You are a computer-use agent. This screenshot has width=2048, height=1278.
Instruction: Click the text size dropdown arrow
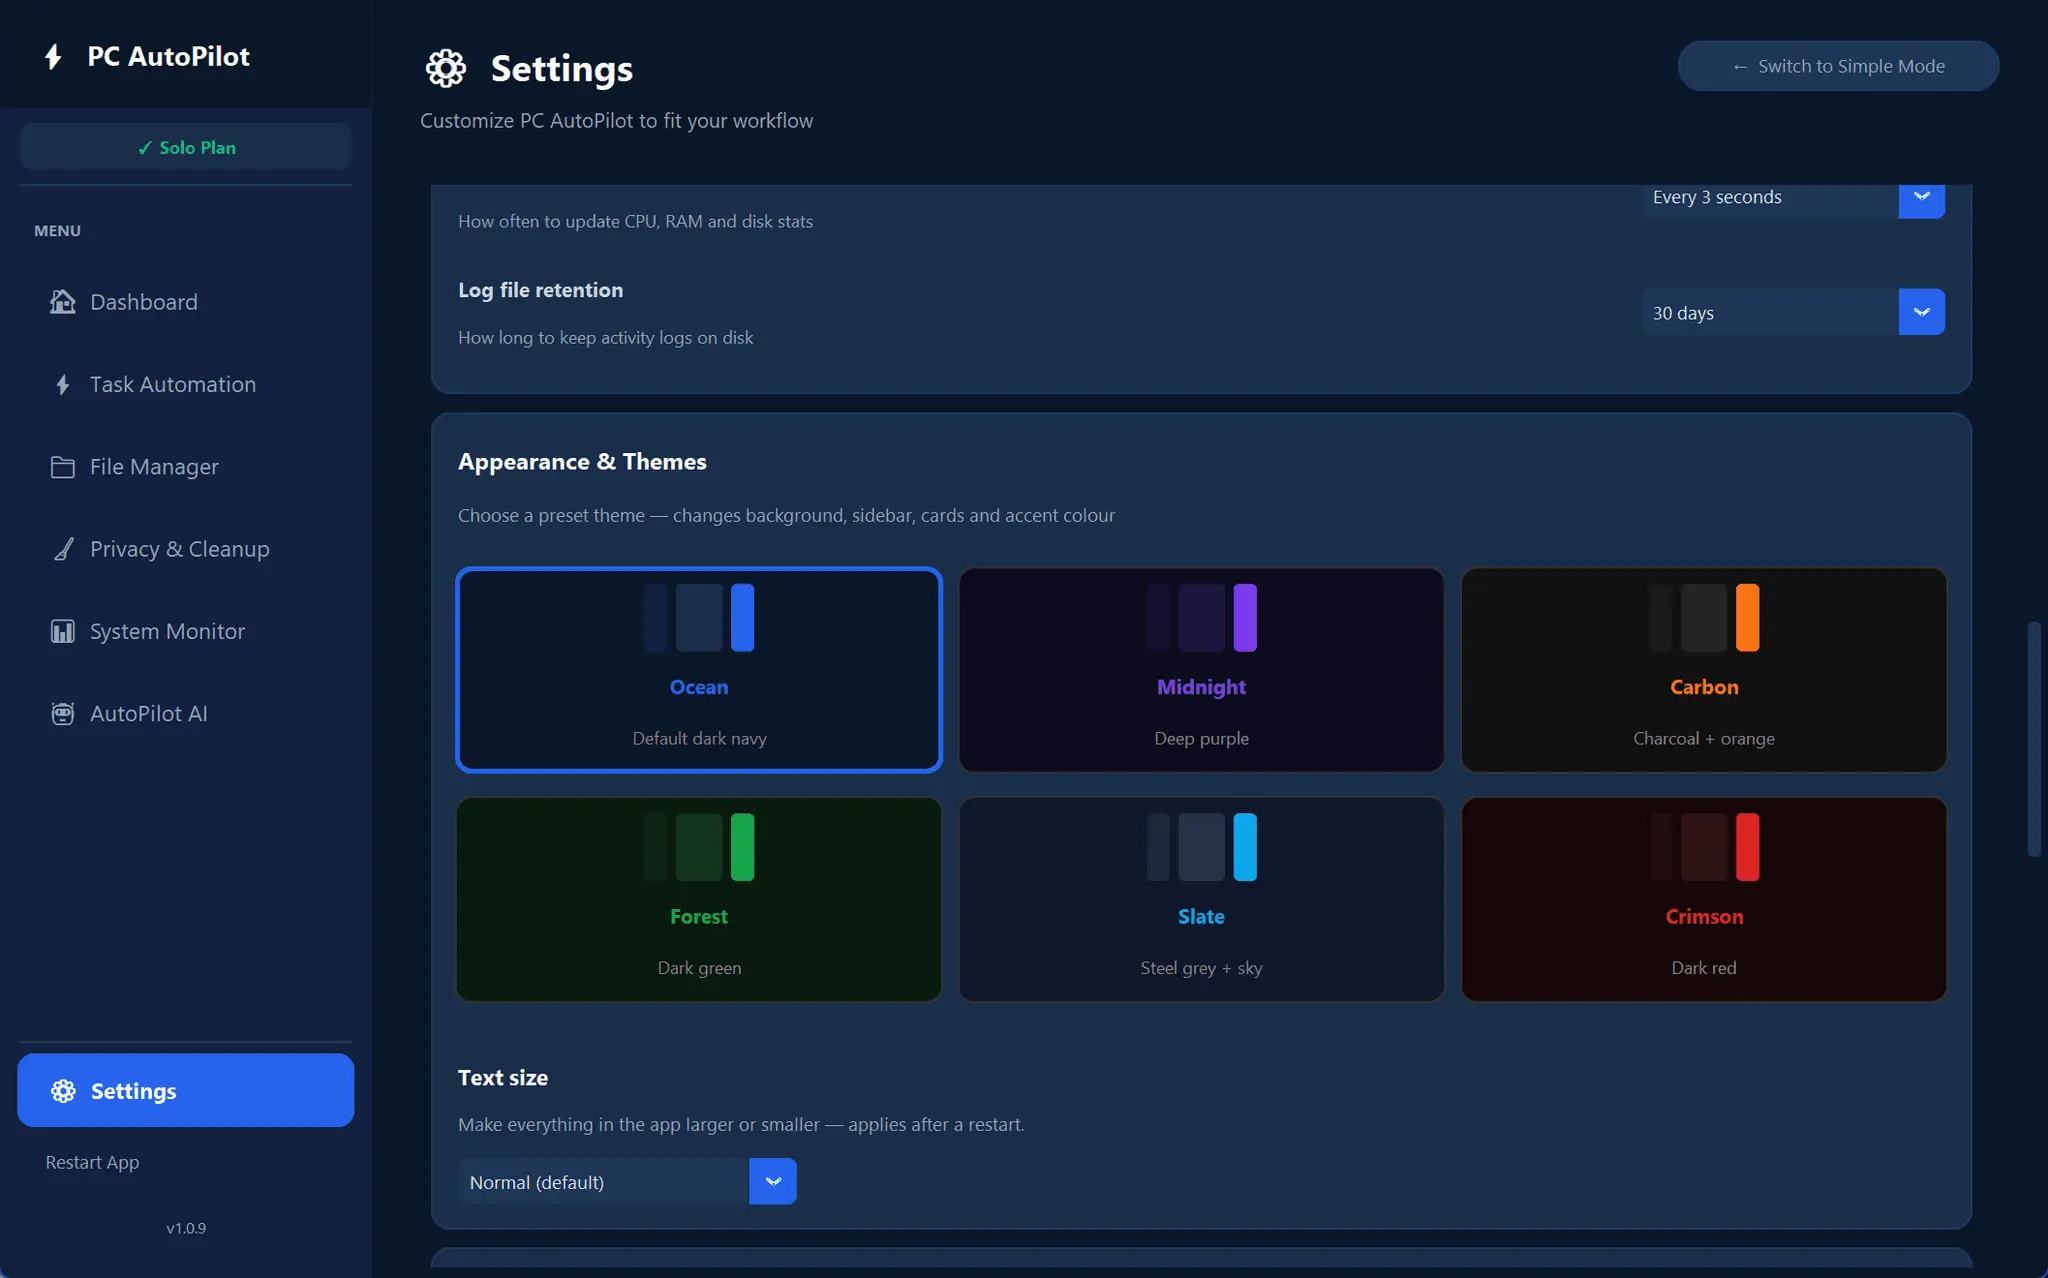click(772, 1181)
